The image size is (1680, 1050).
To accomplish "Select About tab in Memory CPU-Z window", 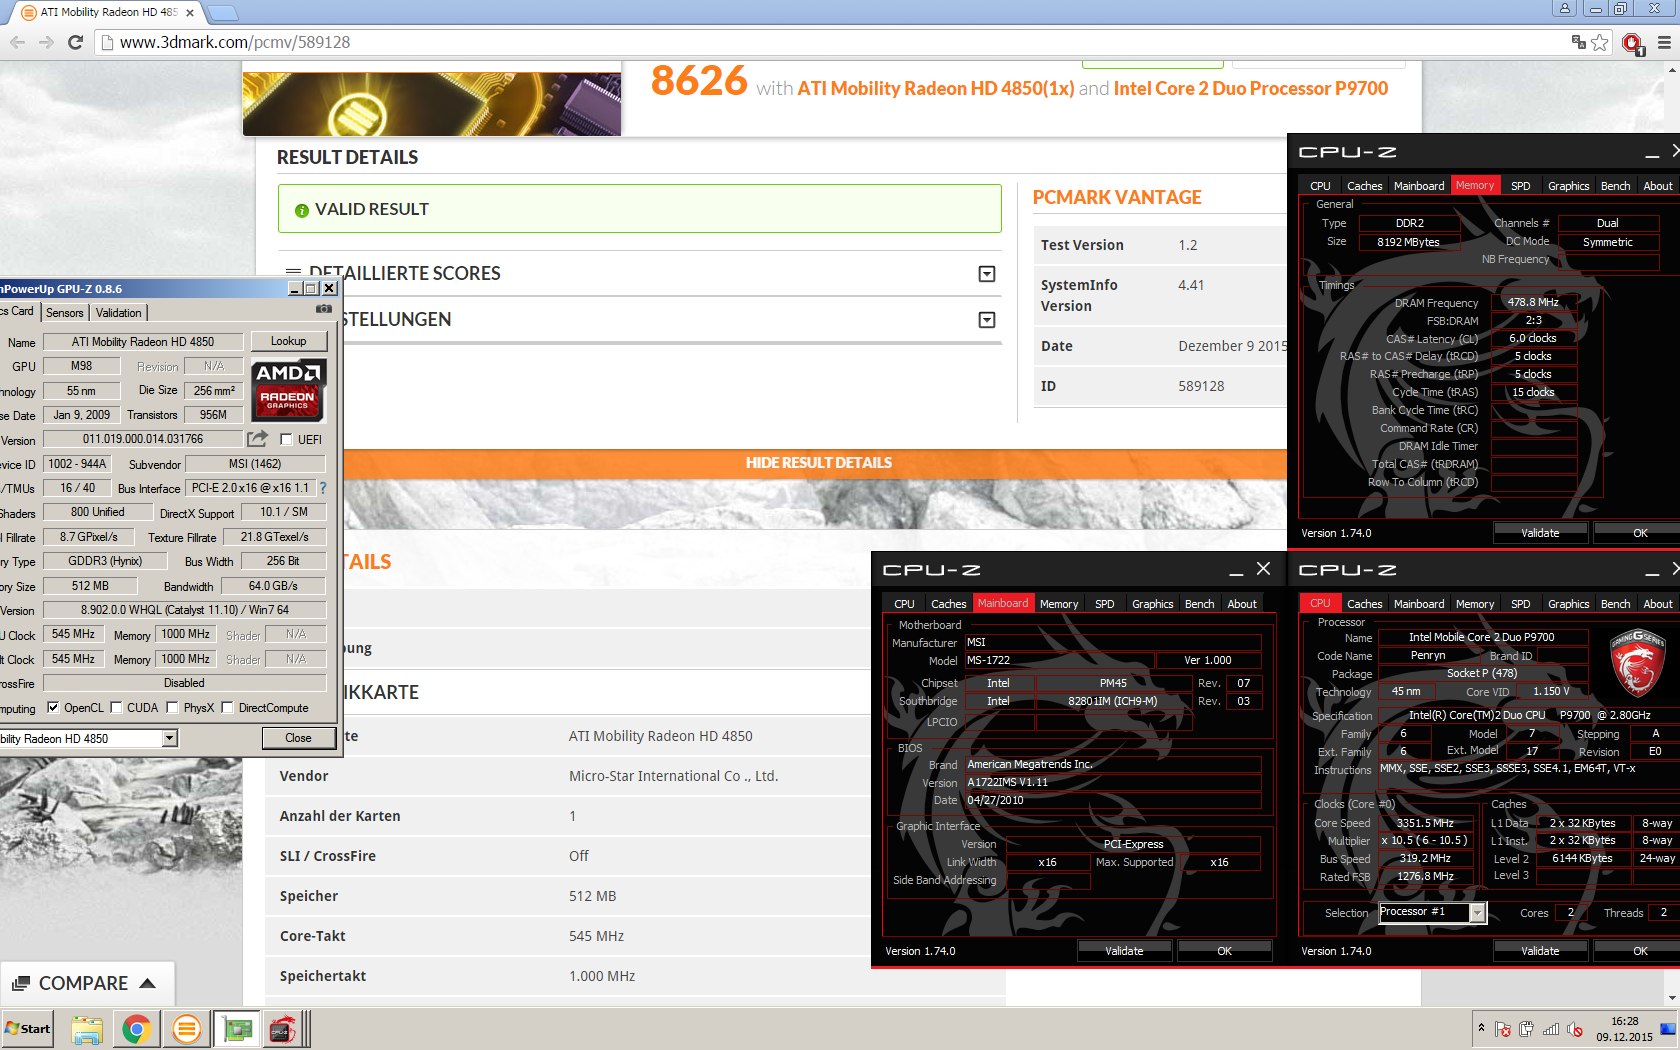I will click(x=1657, y=186).
